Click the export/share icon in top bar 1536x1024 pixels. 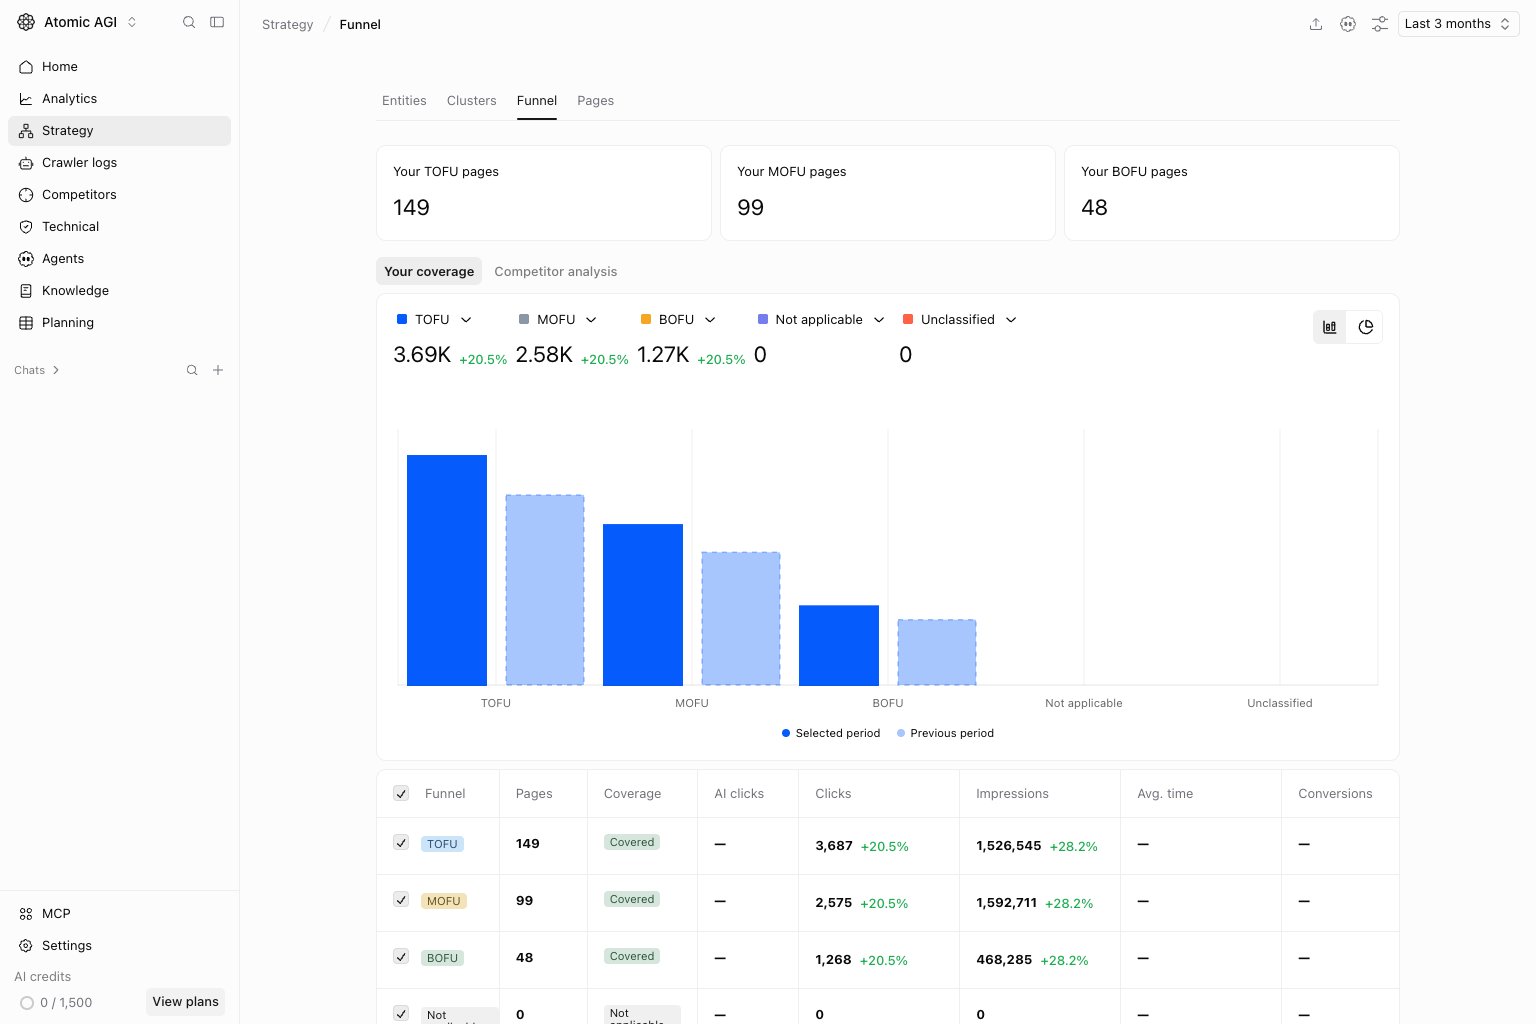[x=1316, y=24]
